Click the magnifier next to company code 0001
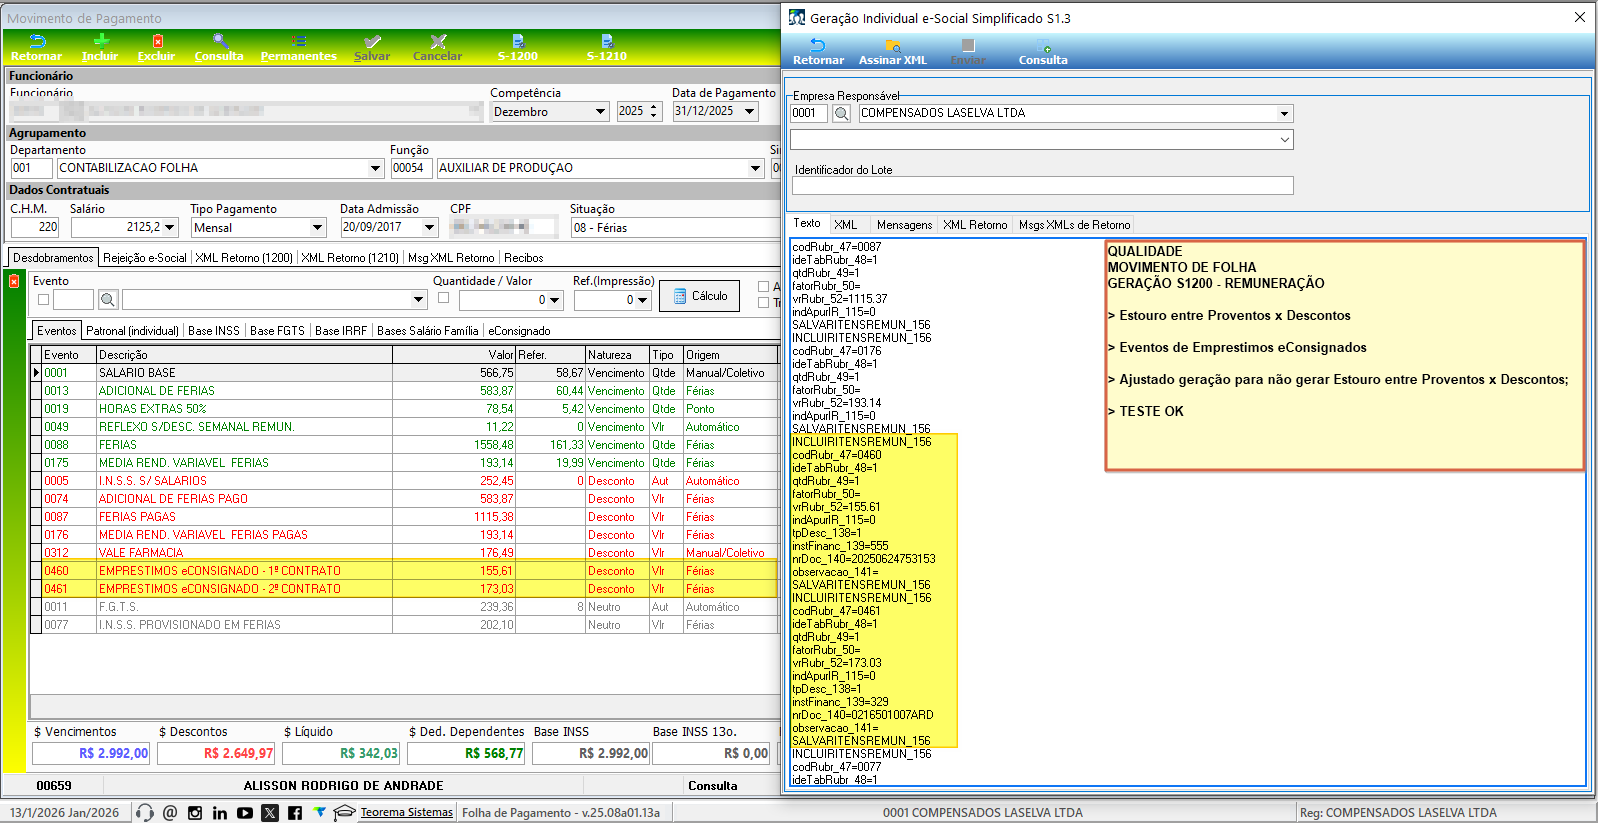1598x823 pixels. pyautogui.click(x=842, y=114)
